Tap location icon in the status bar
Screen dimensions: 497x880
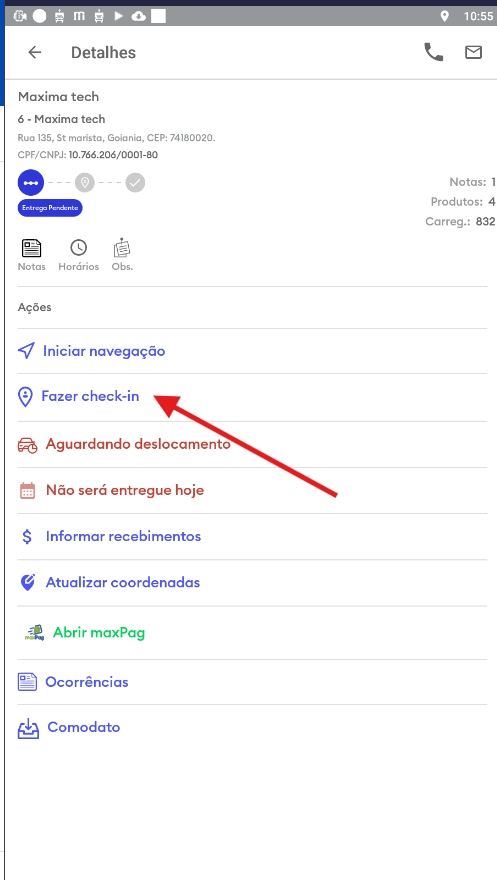444,16
